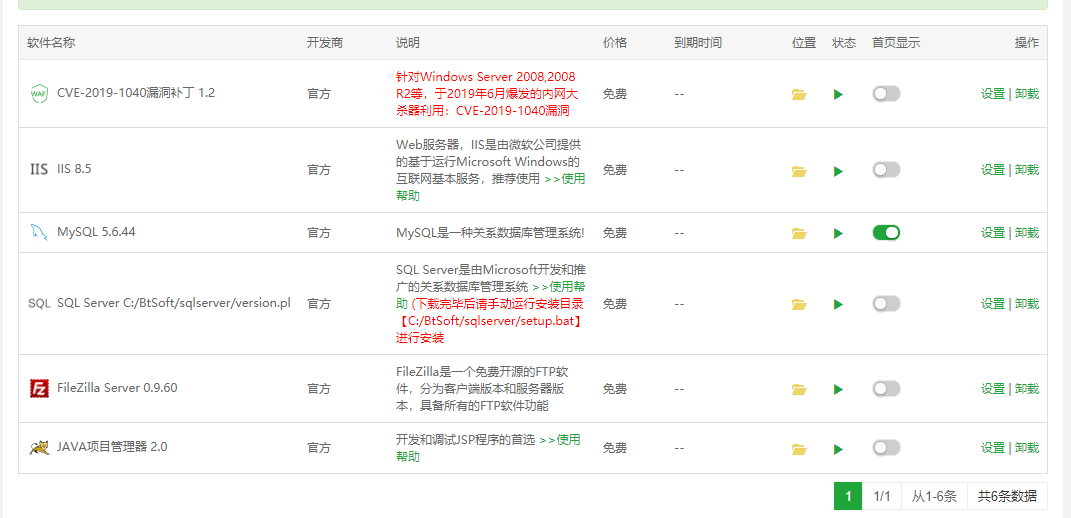
Task: Enable homepage display for JAVA项目管理器
Action: click(886, 448)
